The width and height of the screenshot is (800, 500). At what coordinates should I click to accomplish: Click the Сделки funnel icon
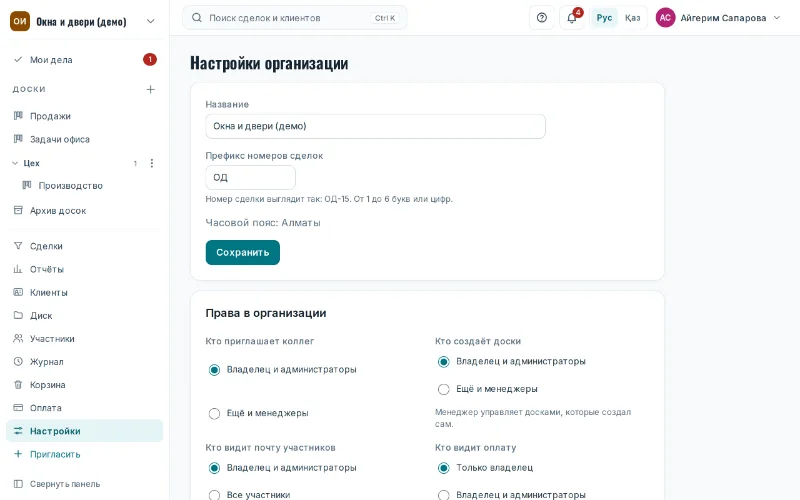(18, 246)
